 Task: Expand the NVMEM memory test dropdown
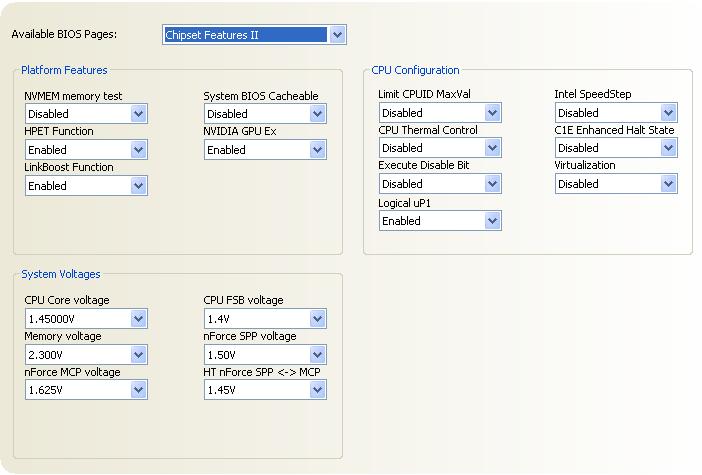point(138,114)
